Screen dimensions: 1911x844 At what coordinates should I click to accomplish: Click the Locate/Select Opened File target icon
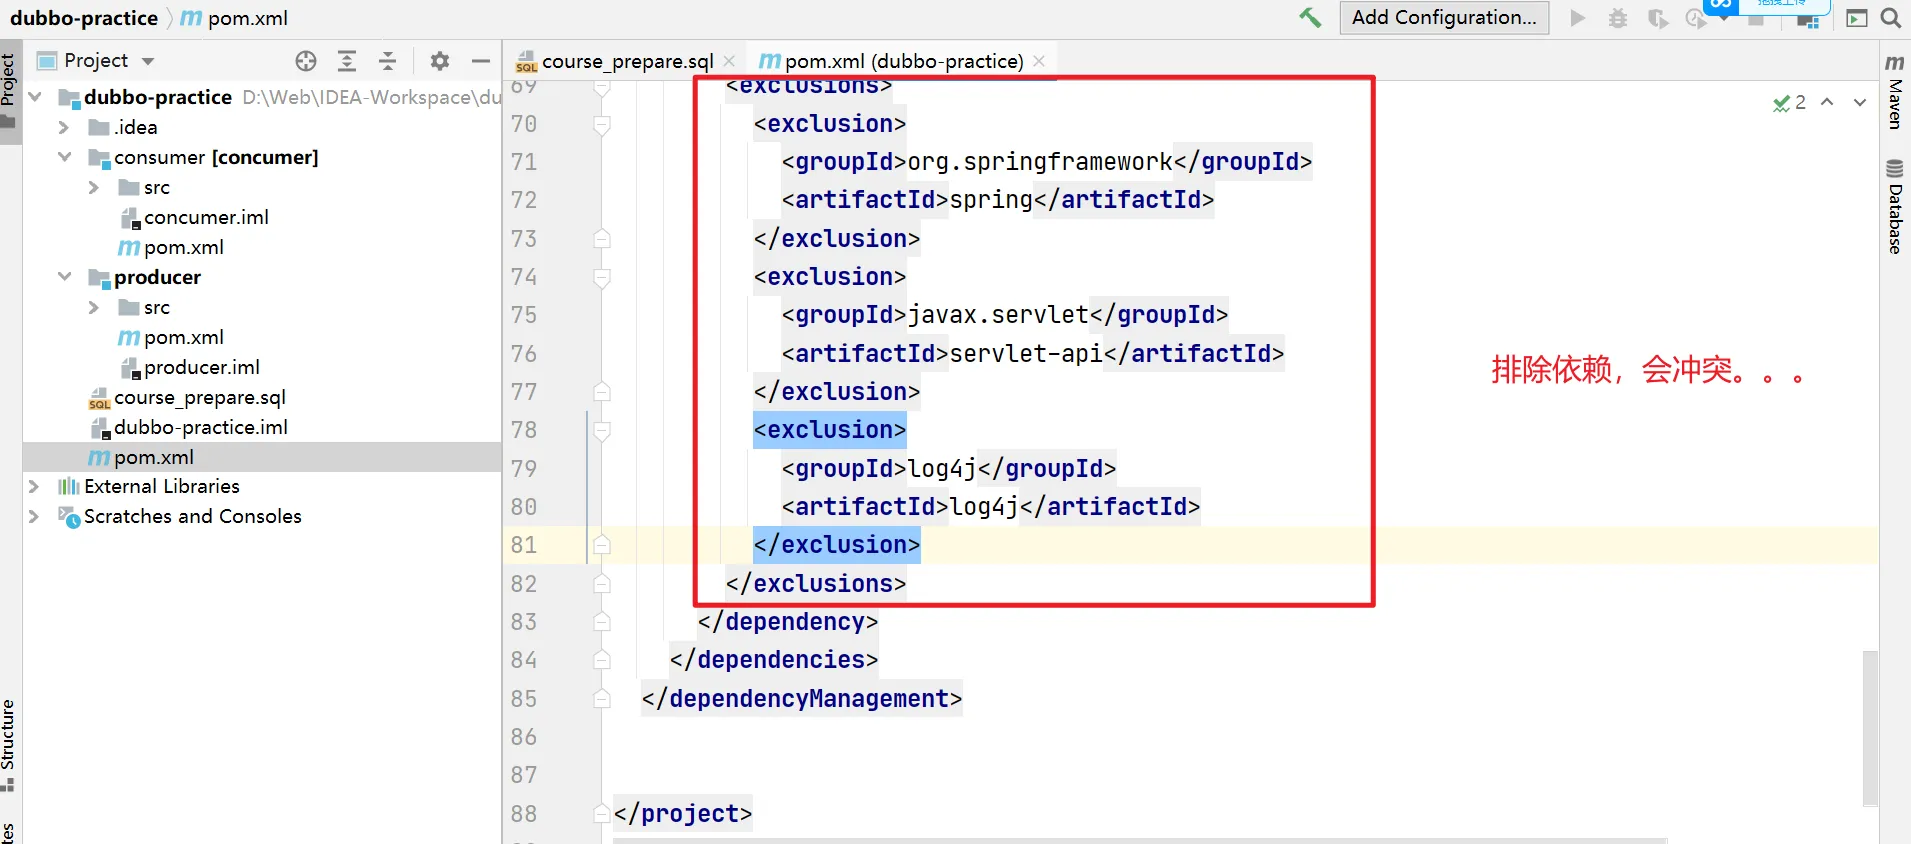306,61
